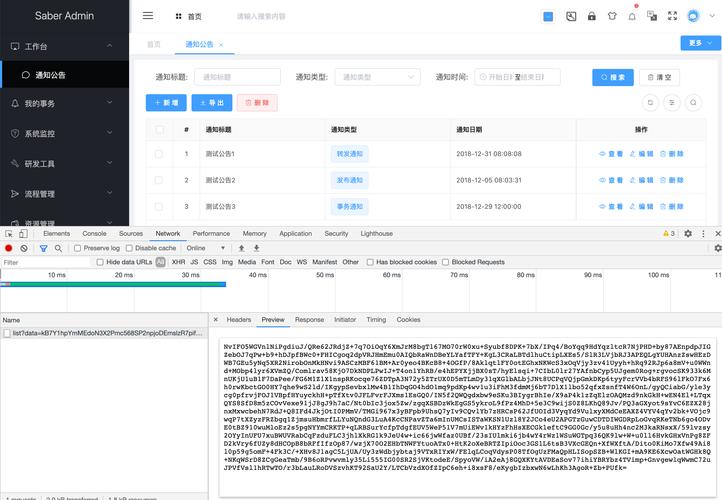
Task: Open the Response tab in request details
Action: pyautogui.click(x=308, y=320)
